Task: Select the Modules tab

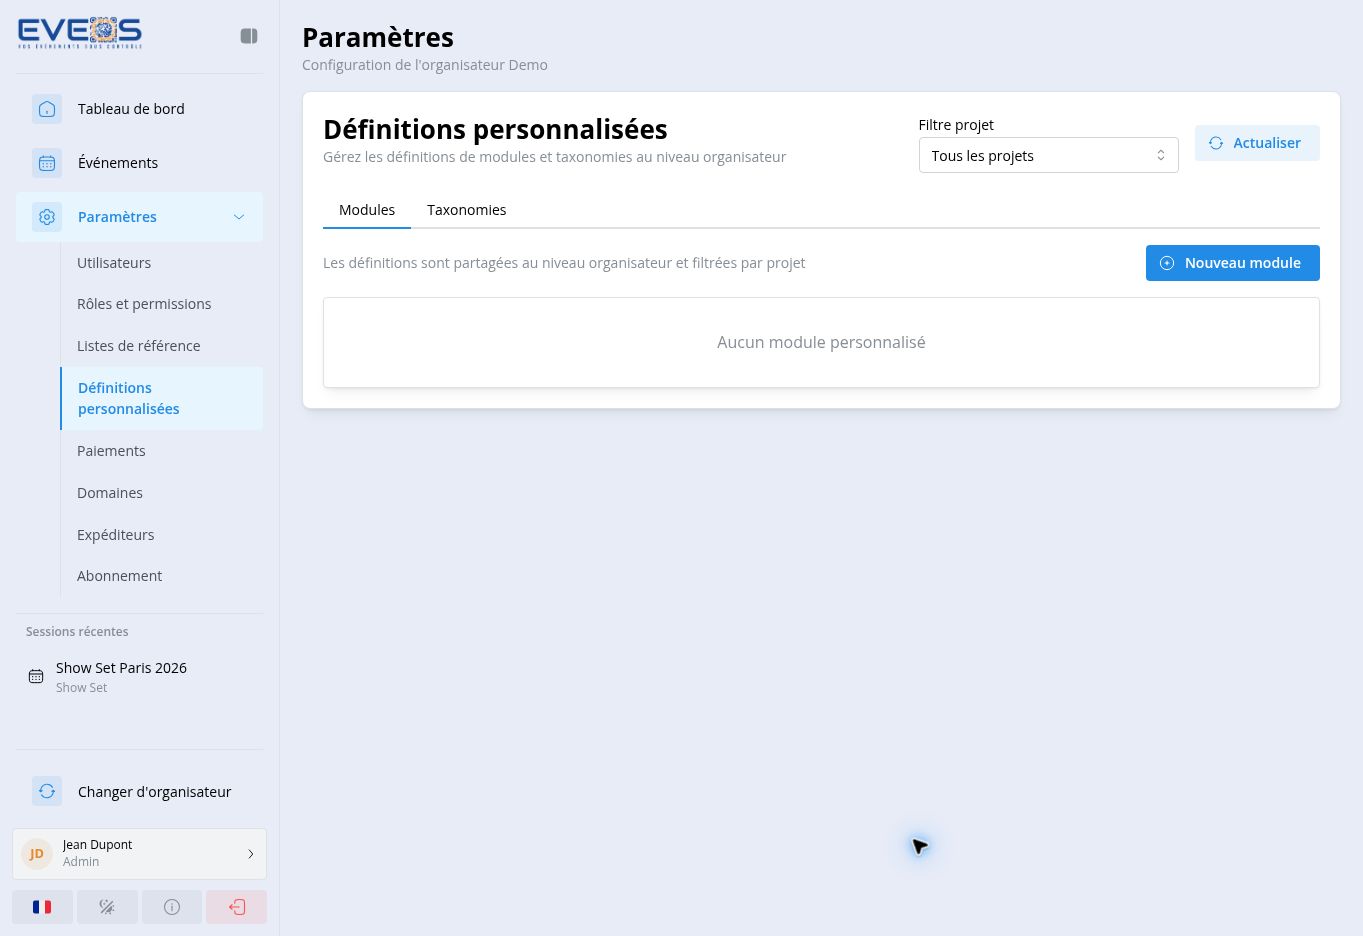Action: click(367, 210)
